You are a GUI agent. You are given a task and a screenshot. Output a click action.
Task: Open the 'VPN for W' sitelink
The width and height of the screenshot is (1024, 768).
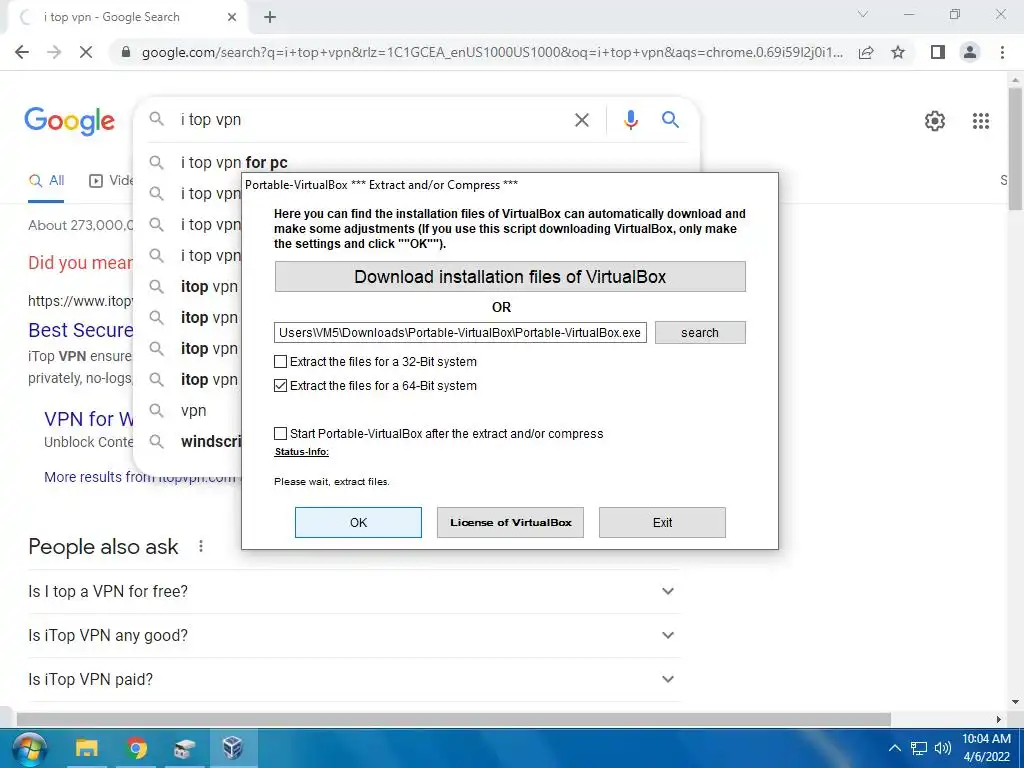(89, 419)
